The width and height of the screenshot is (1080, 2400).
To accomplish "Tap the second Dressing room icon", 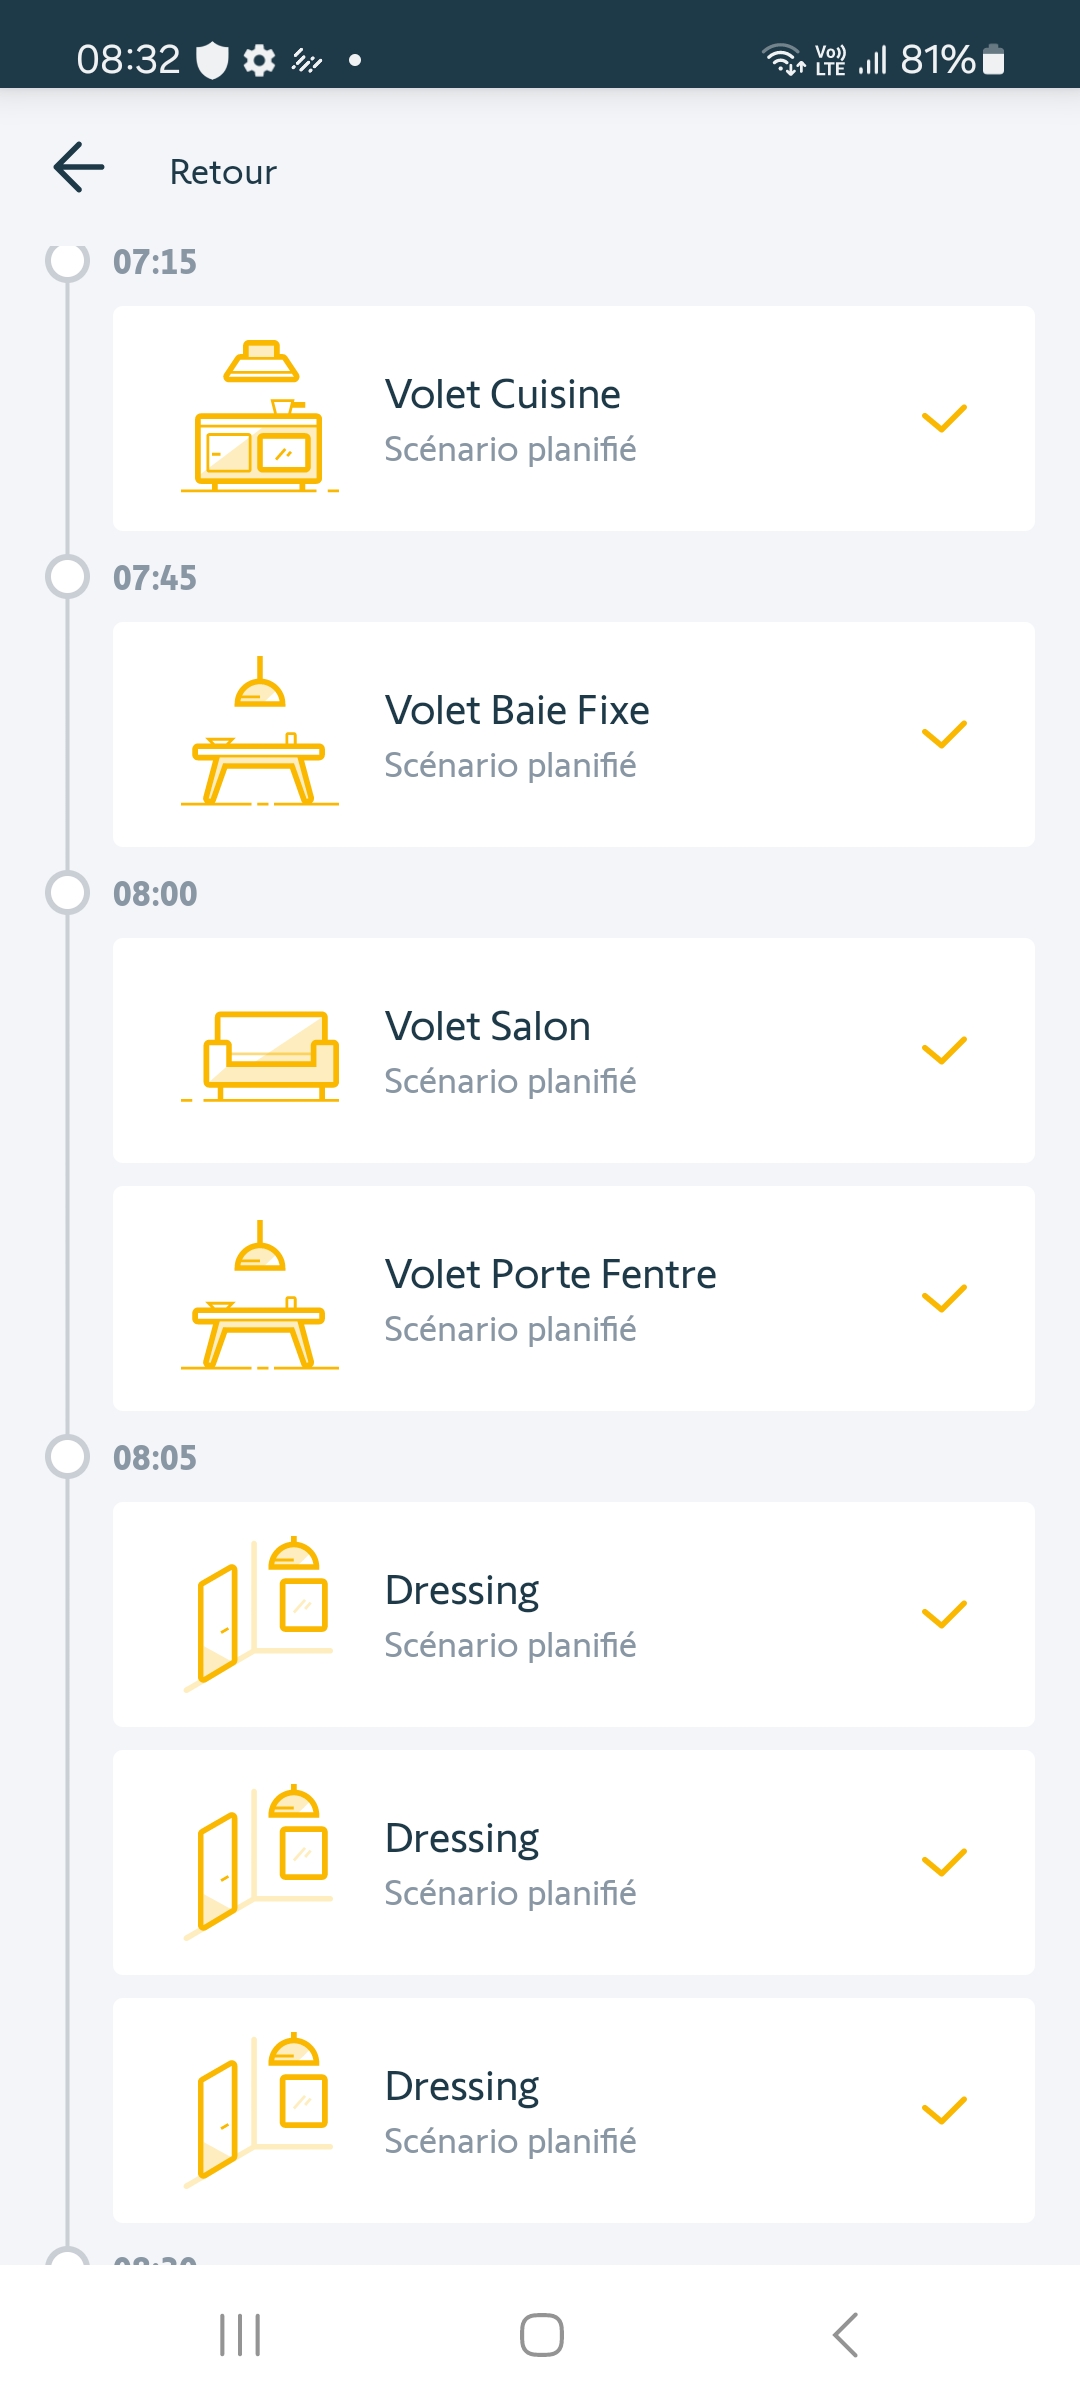I will click(260, 1860).
